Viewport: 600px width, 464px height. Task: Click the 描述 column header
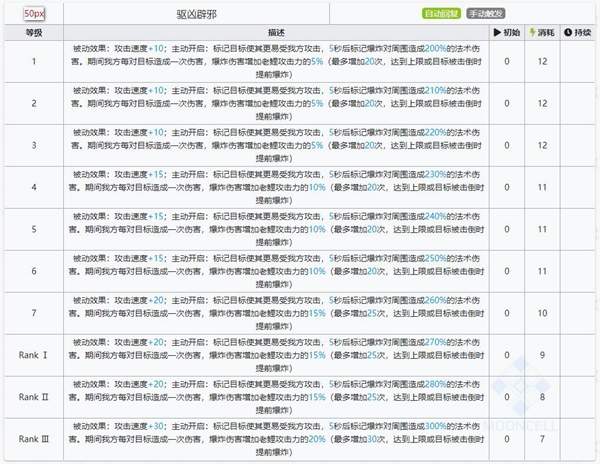(x=276, y=33)
